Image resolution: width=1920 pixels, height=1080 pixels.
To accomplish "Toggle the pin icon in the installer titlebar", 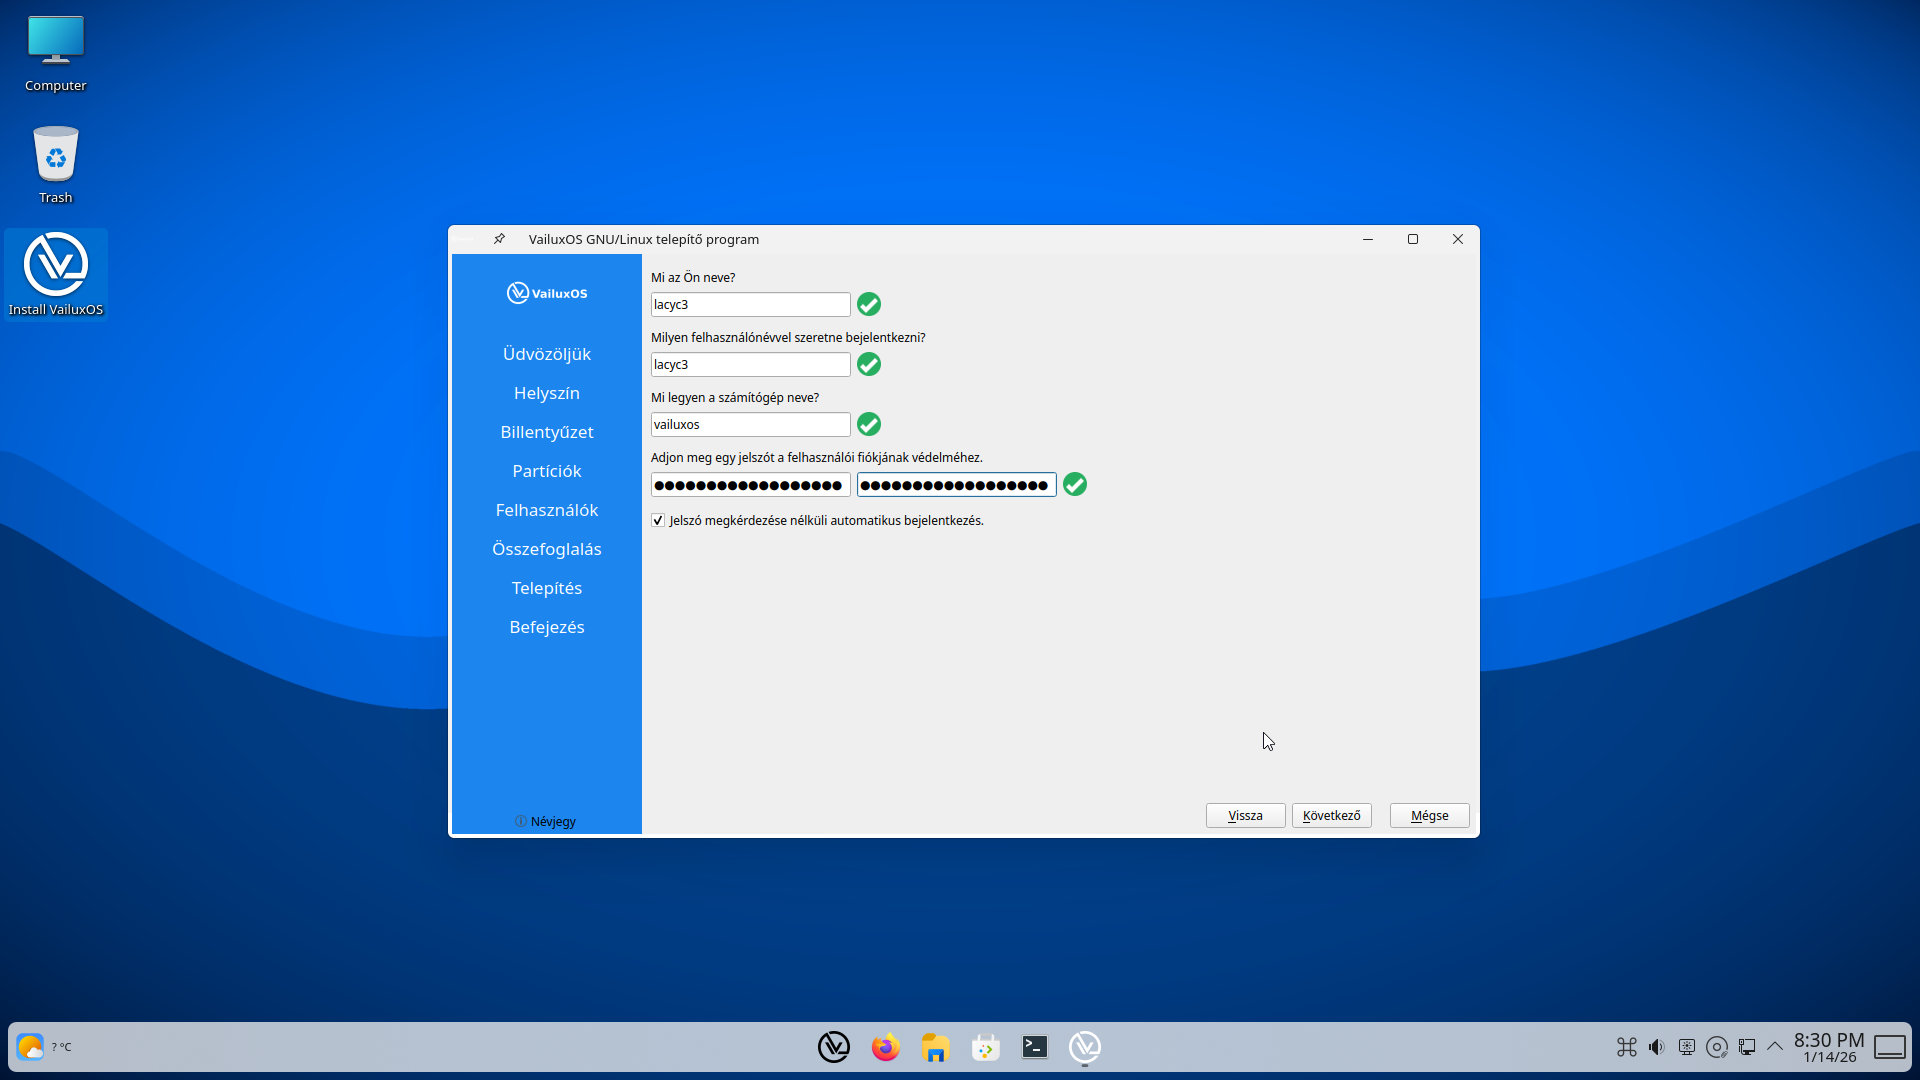I will pos(499,239).
